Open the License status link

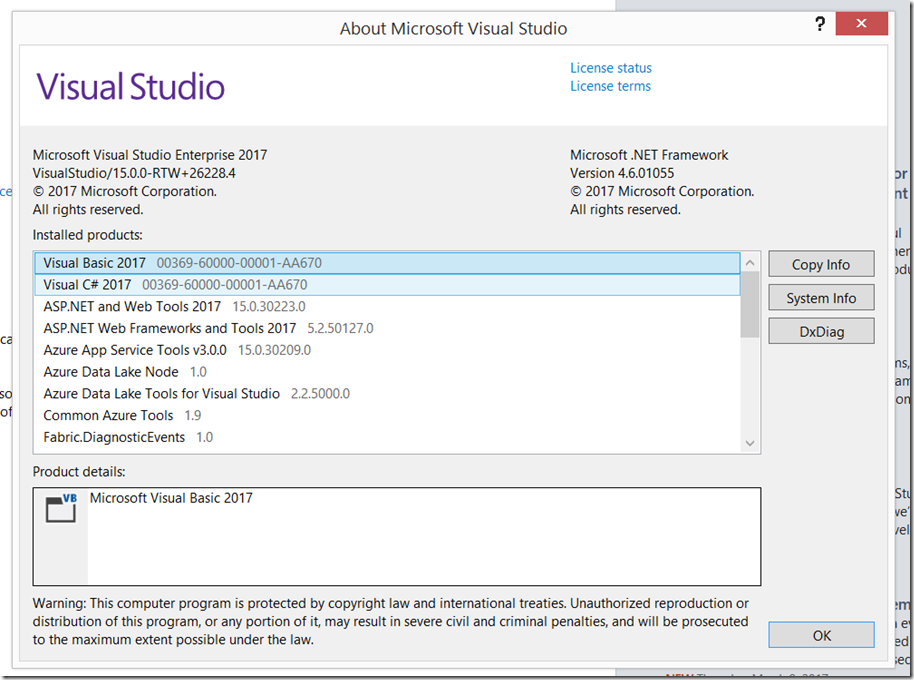(x=610, y=68)
